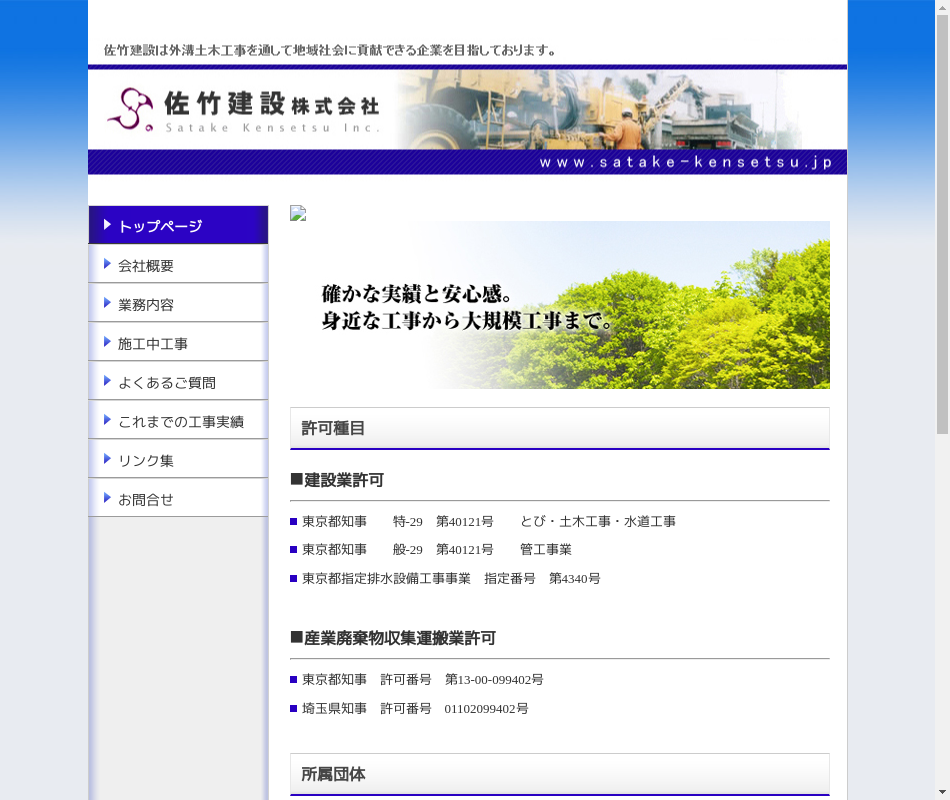Viewport: 950px width, 800px height.
Task: Click the Satake Kensetsu logo emblem
Action: (130, 108)
